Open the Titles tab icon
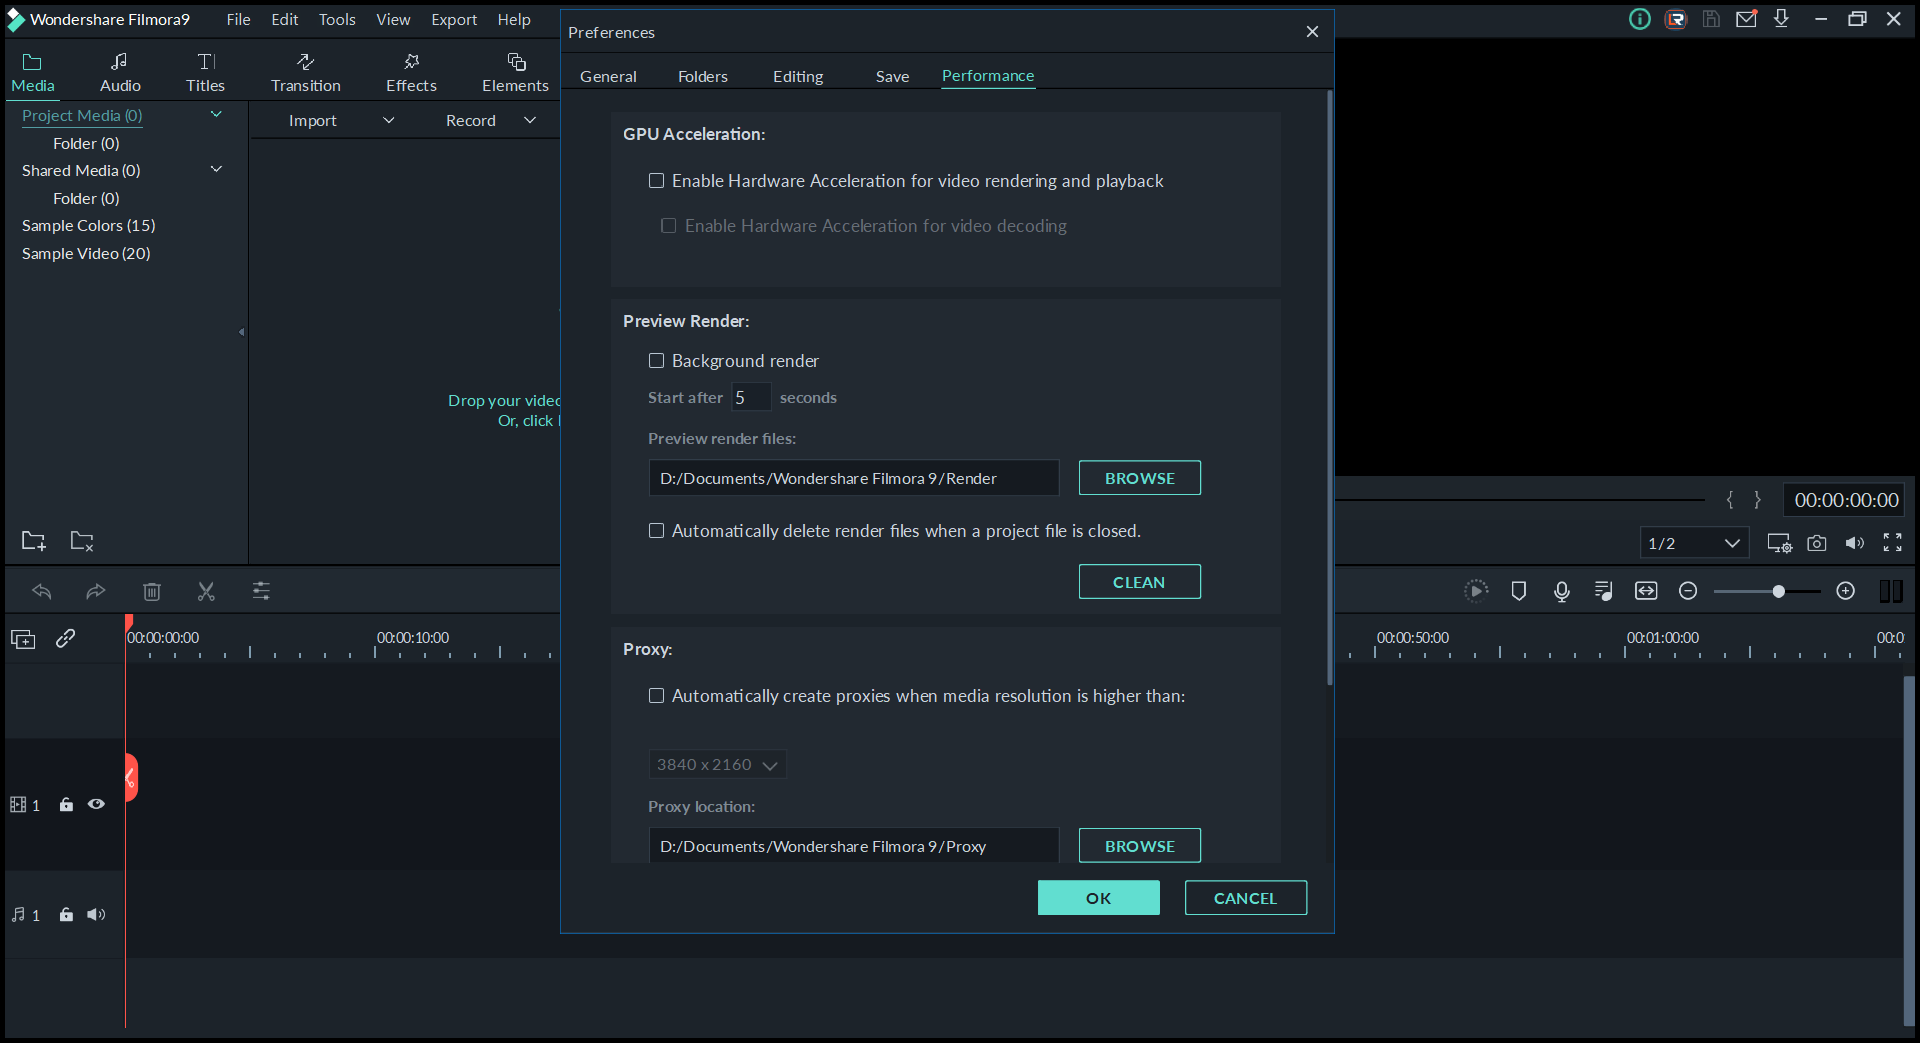Screen dimensions: 1920x1043 [206, 62]
